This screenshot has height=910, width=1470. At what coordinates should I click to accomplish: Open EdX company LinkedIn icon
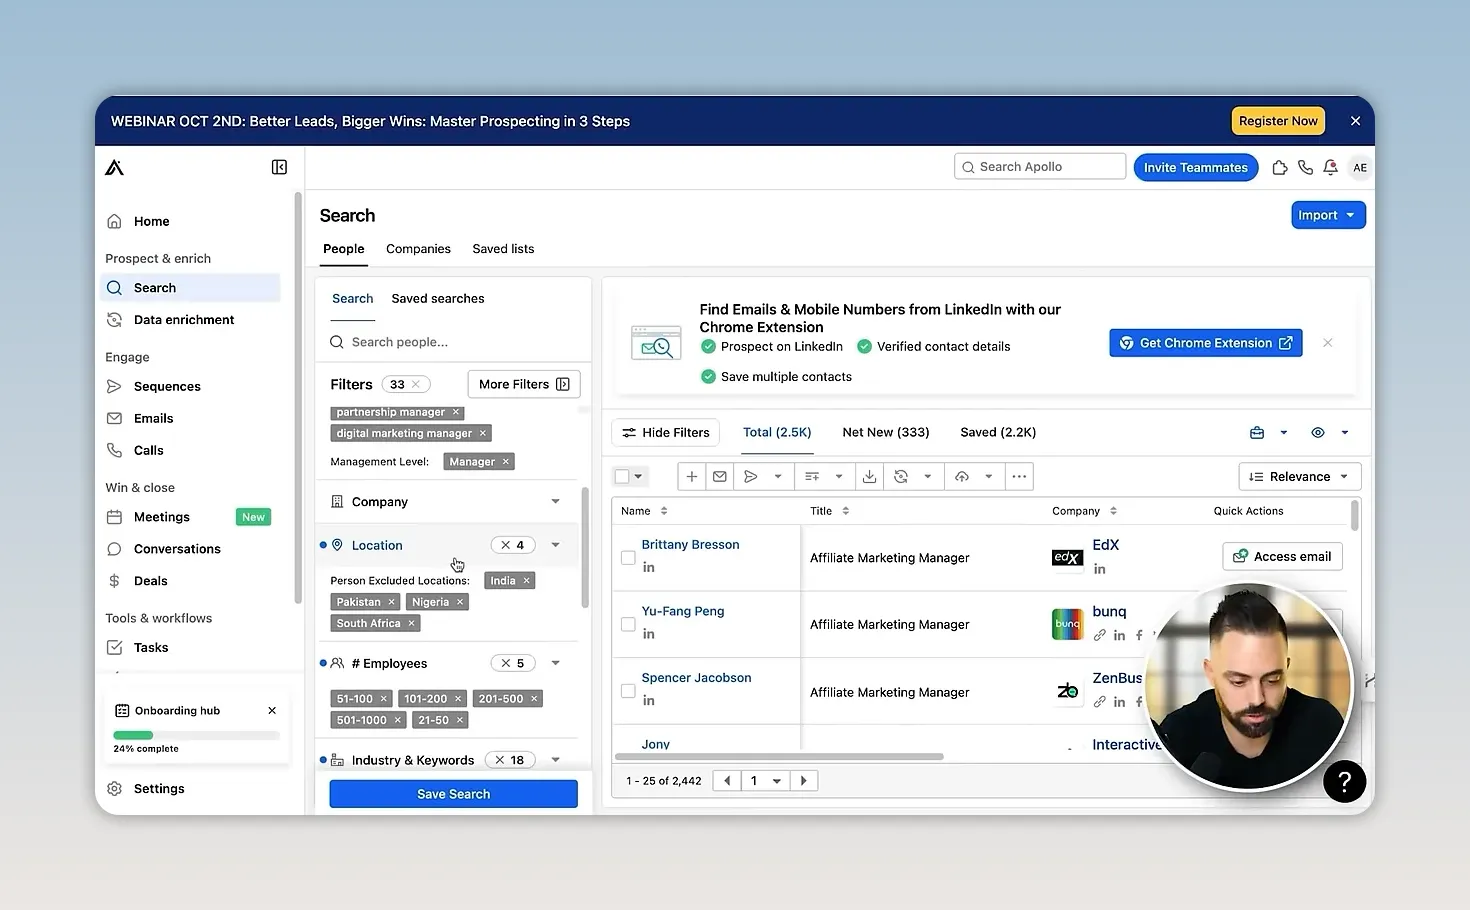pyautogui.click(x=1100, y=569)
